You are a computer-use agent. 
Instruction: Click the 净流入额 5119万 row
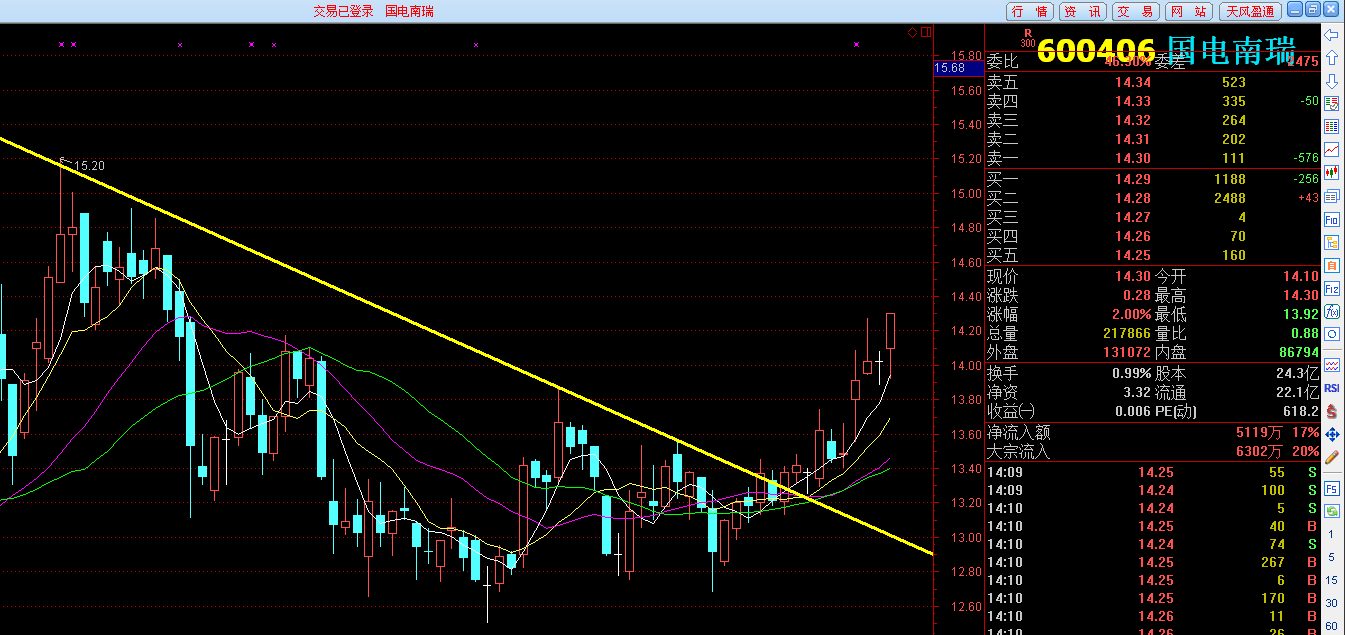coord(1153,433)
